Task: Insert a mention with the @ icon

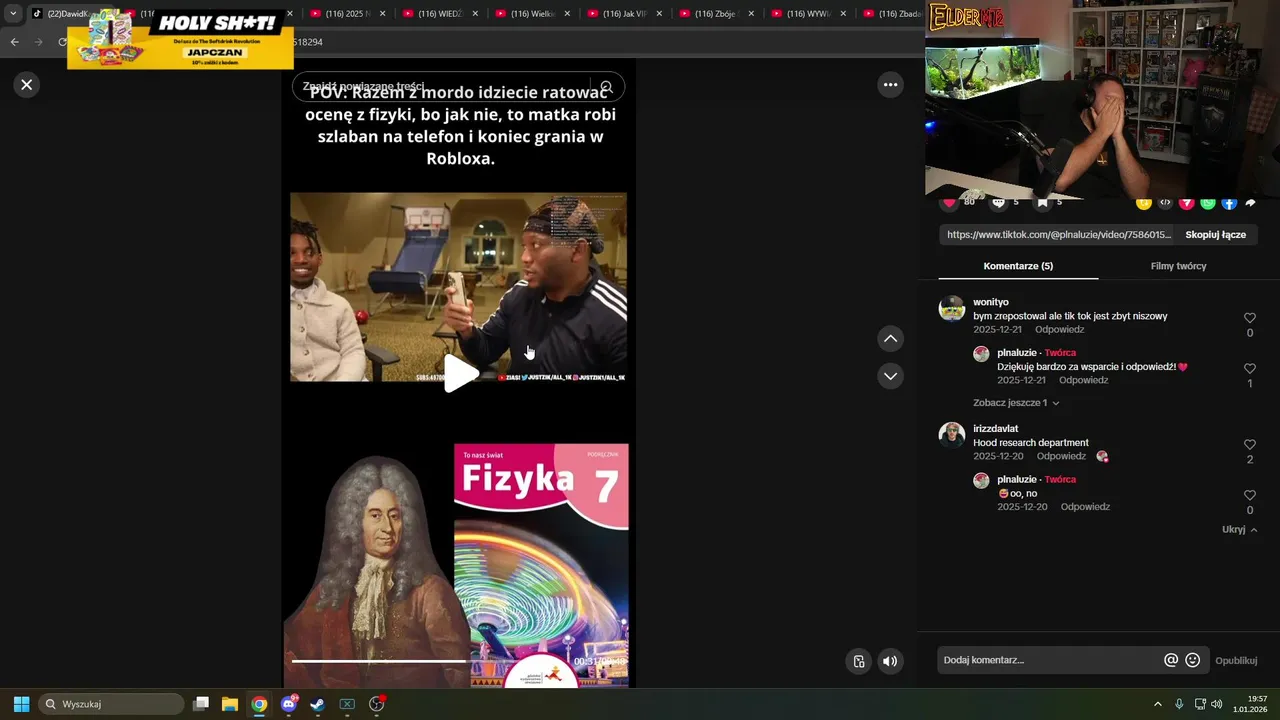Action: pyautogui.click(x=1171, y=660)
